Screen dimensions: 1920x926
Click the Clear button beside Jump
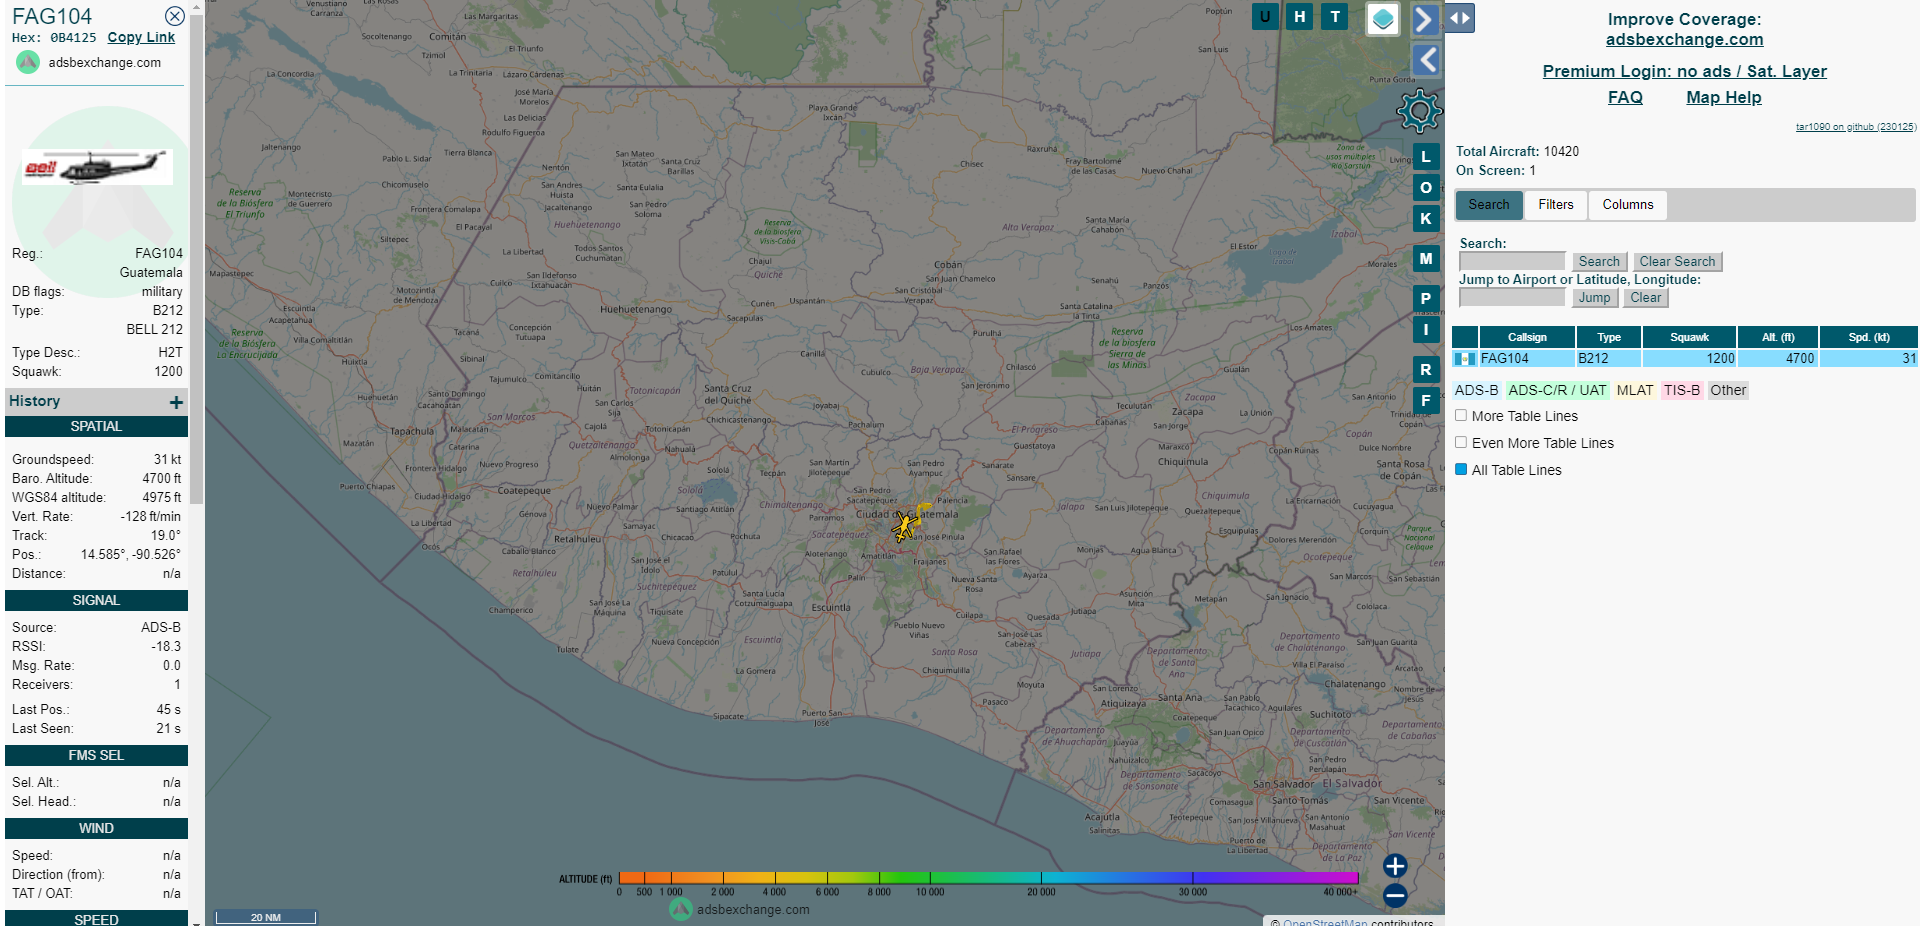pyautogui.click(x=1645, y=298)
